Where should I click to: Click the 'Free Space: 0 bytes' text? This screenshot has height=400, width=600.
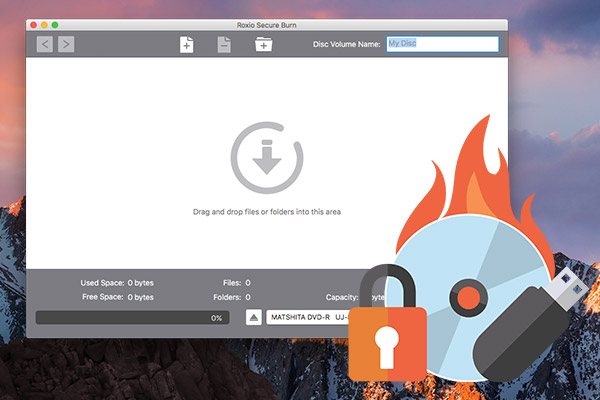(x=118, y=297)
